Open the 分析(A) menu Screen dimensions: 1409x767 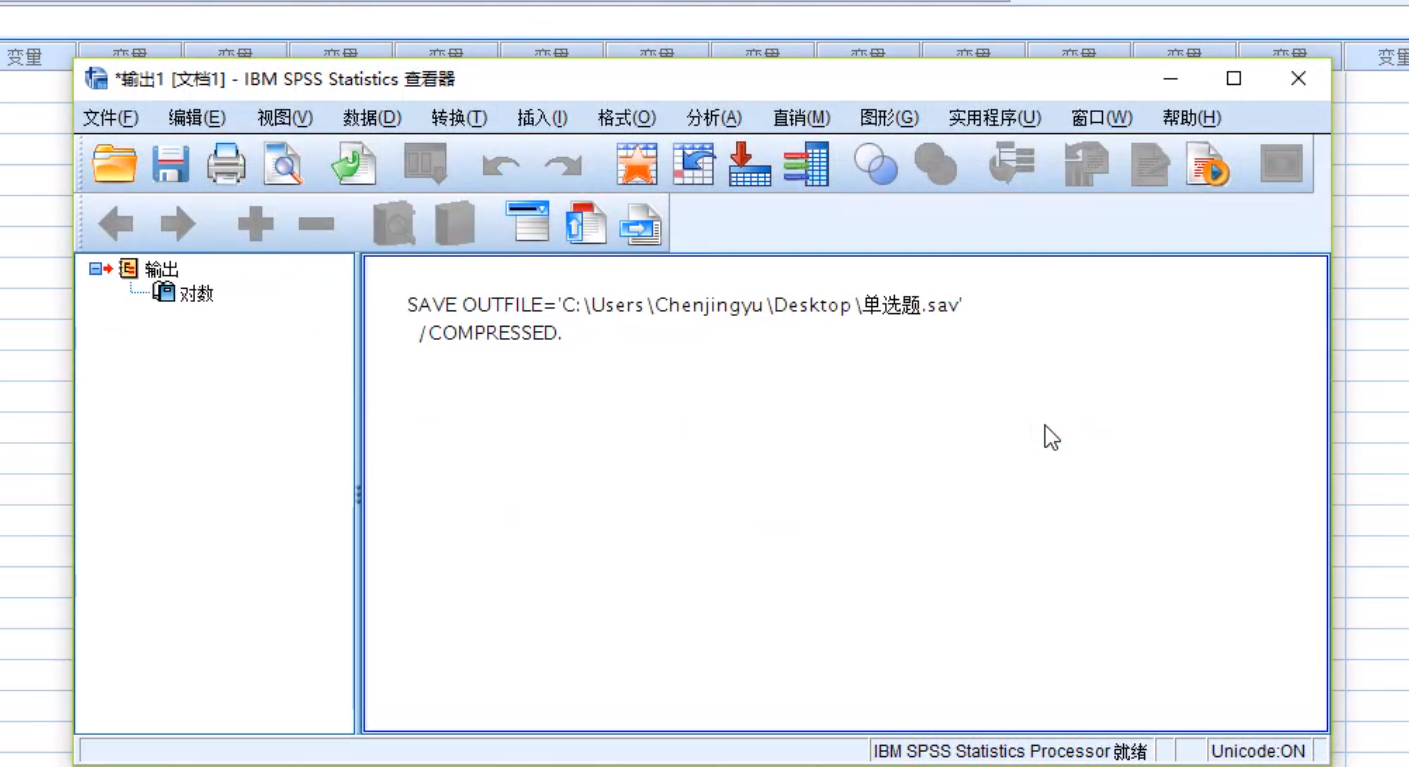point(714,118)
